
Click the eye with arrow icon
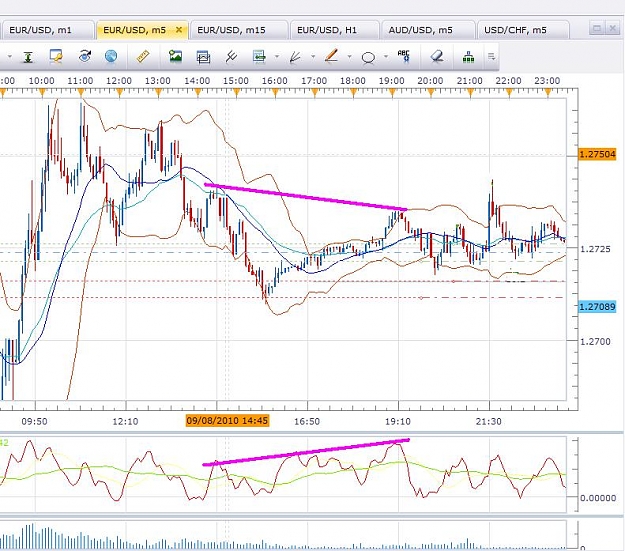coord(85,56)
